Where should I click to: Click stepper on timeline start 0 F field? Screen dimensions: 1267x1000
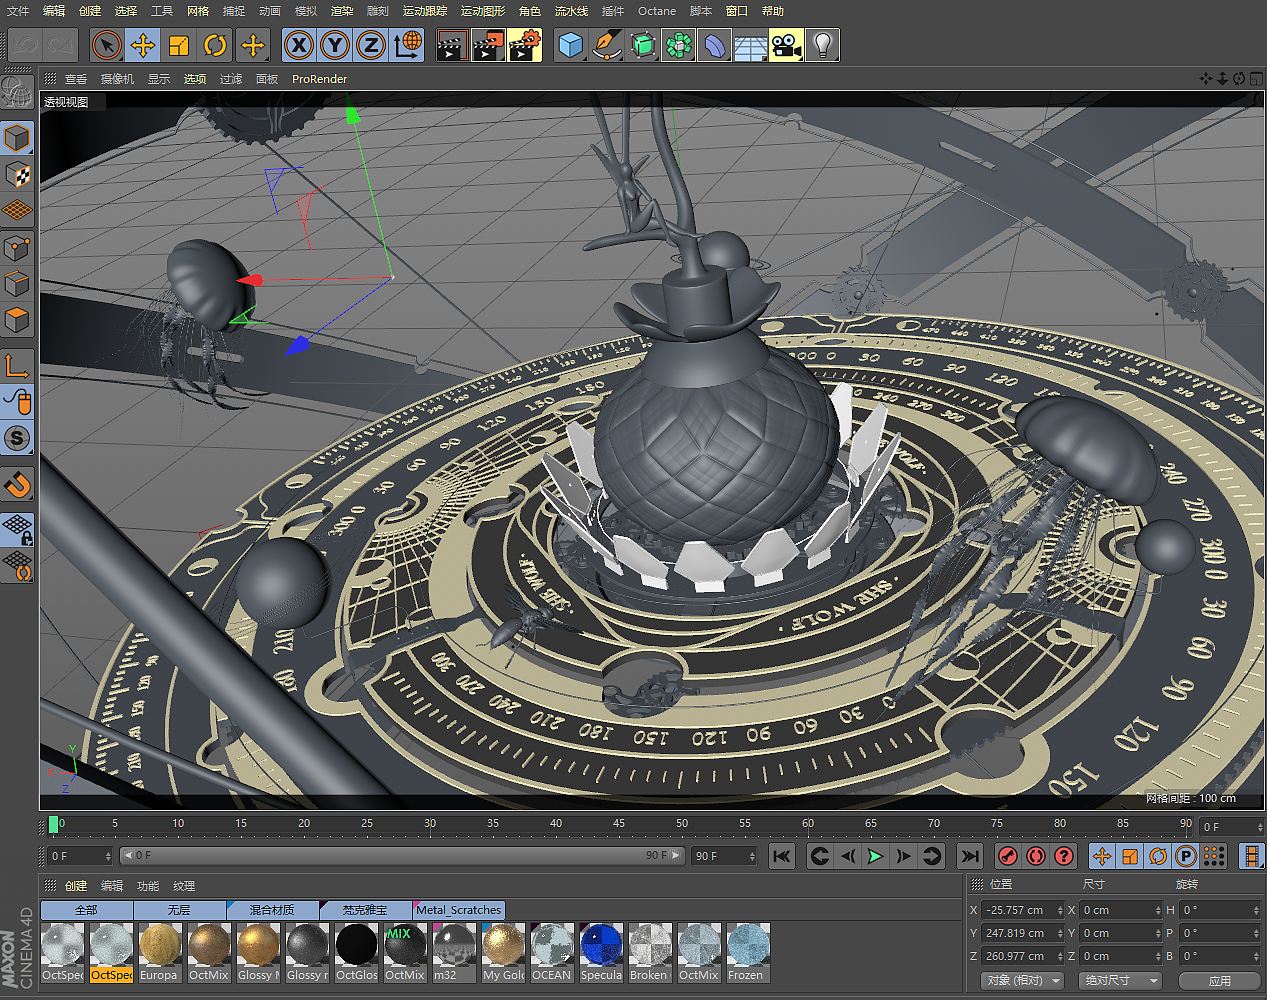coord(107,856)
